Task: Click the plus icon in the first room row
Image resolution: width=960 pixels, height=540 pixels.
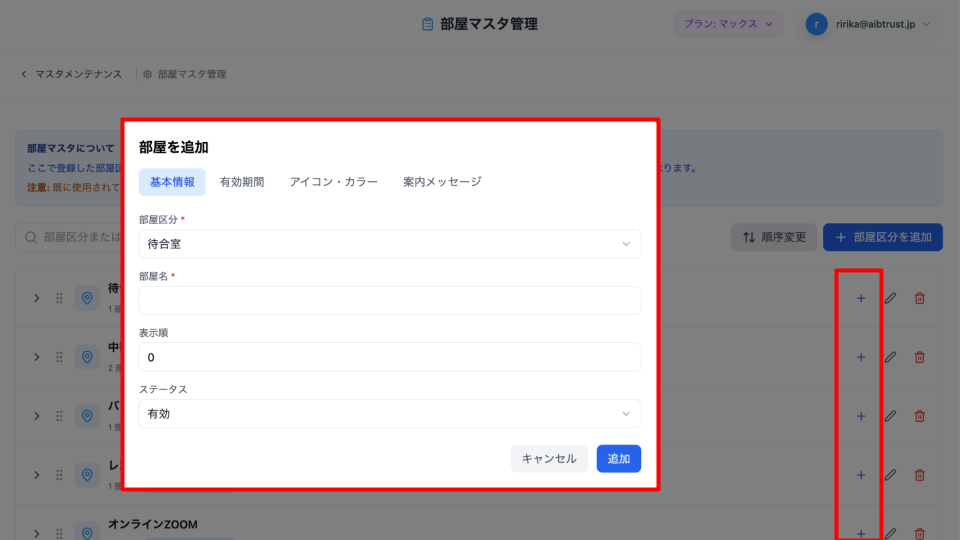Action: pos(860,298)
